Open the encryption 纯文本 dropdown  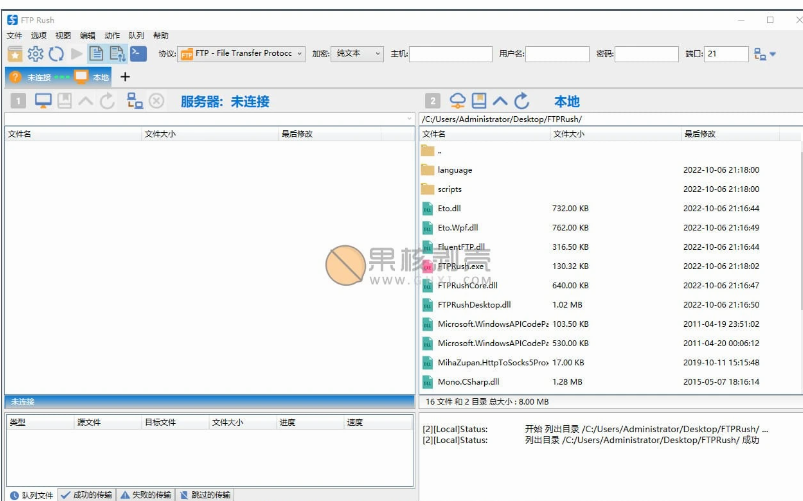(x=357, y=53)
